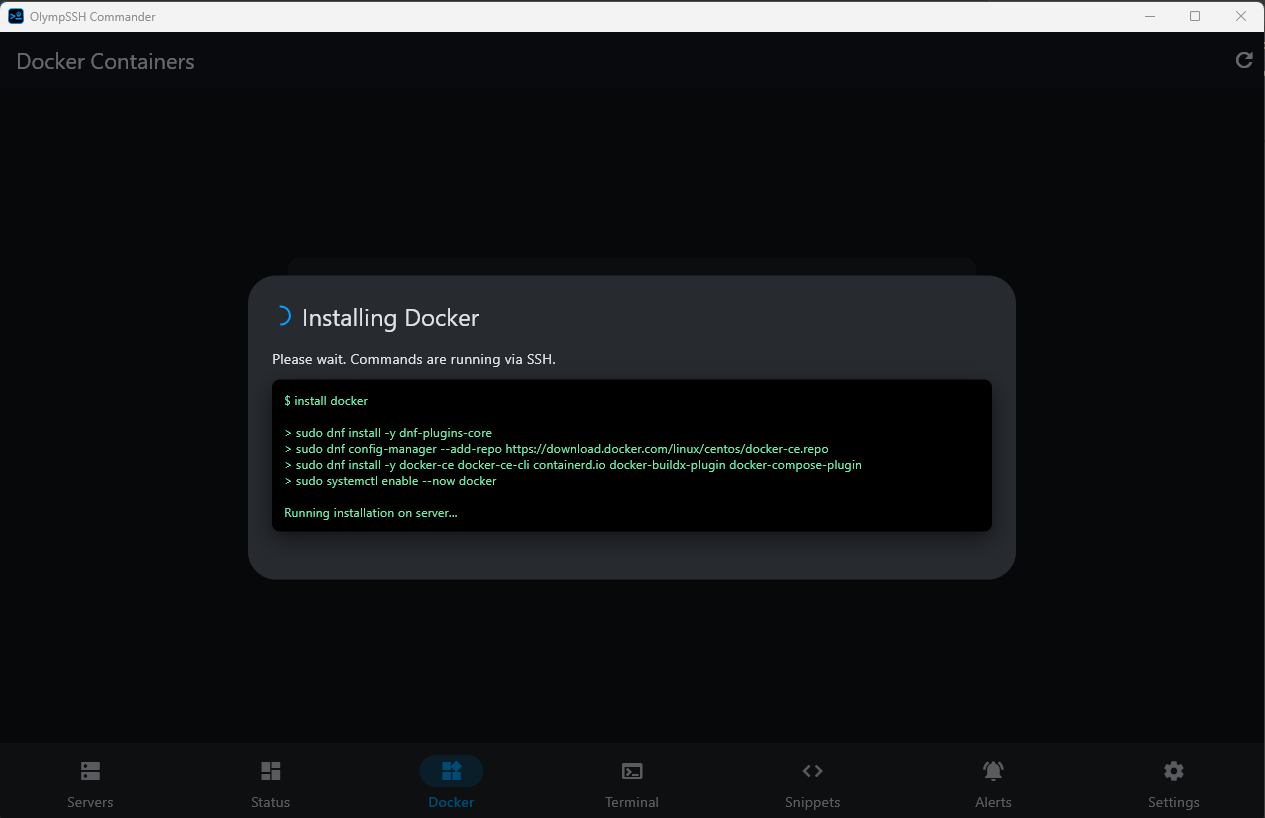Click "Please wait. Commands are running via SSH." text
The height and width of the screenshot is (818, 1265).
point(414,359)
